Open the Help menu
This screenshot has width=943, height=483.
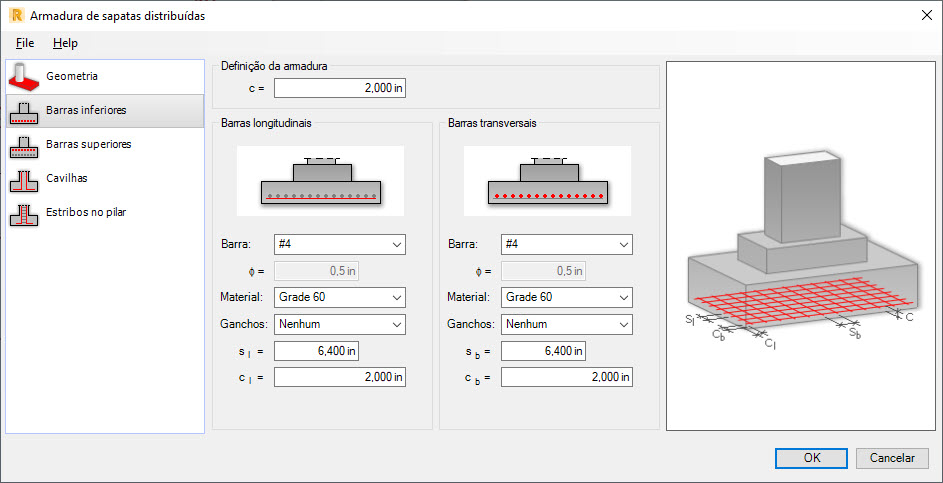click(66, 43)
